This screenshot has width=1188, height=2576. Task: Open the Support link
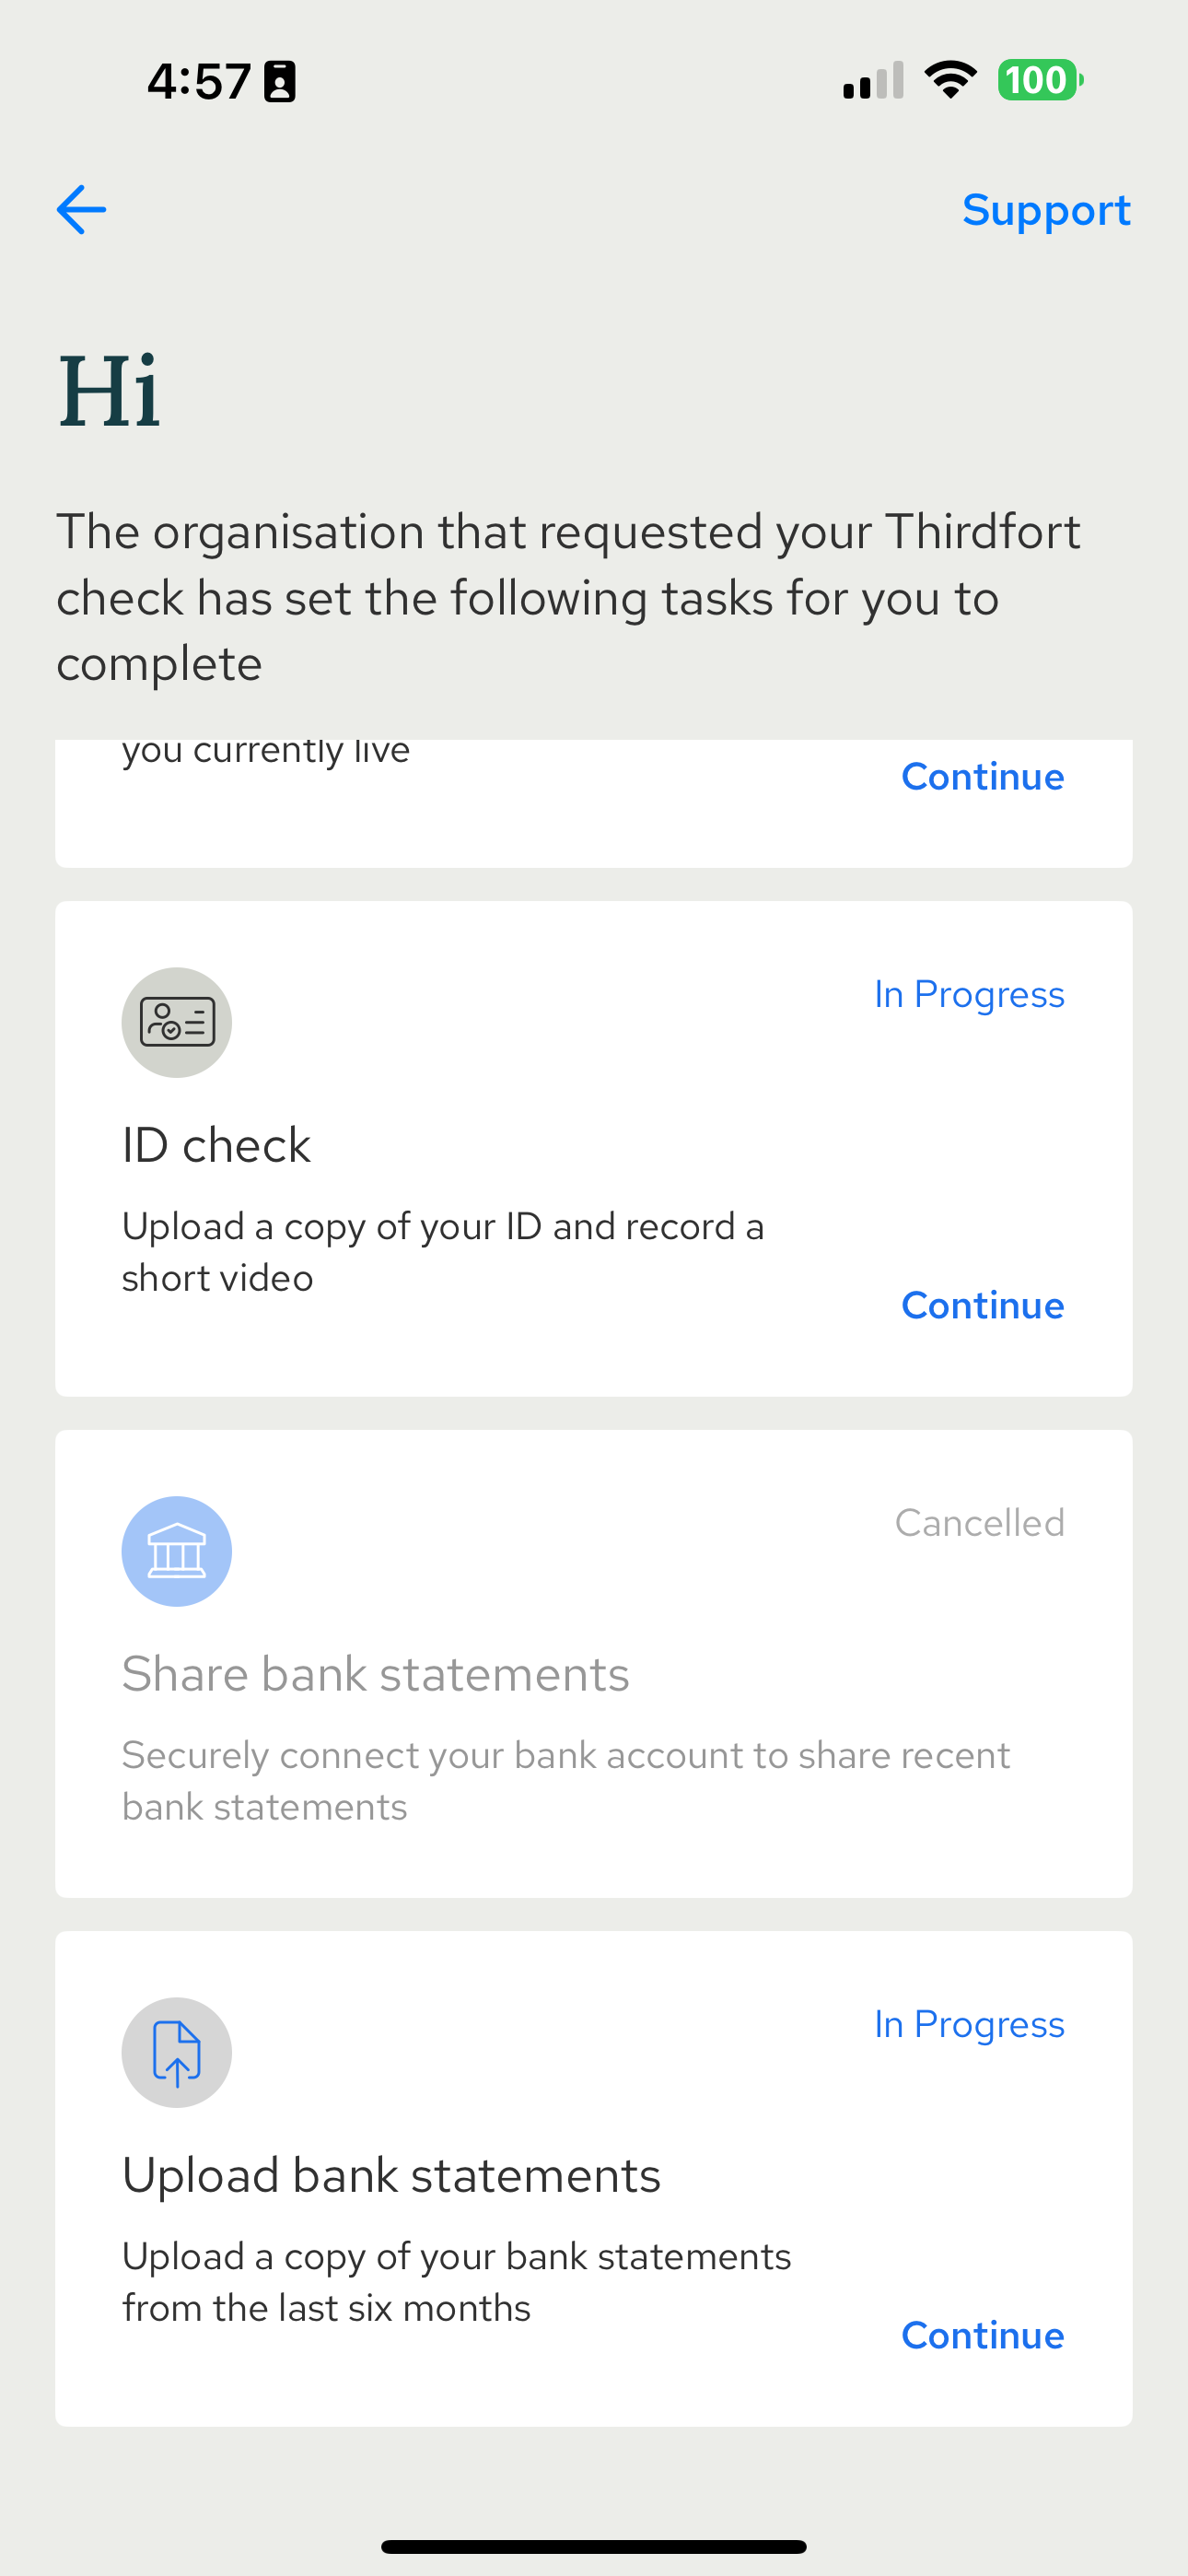point(1046,210)
